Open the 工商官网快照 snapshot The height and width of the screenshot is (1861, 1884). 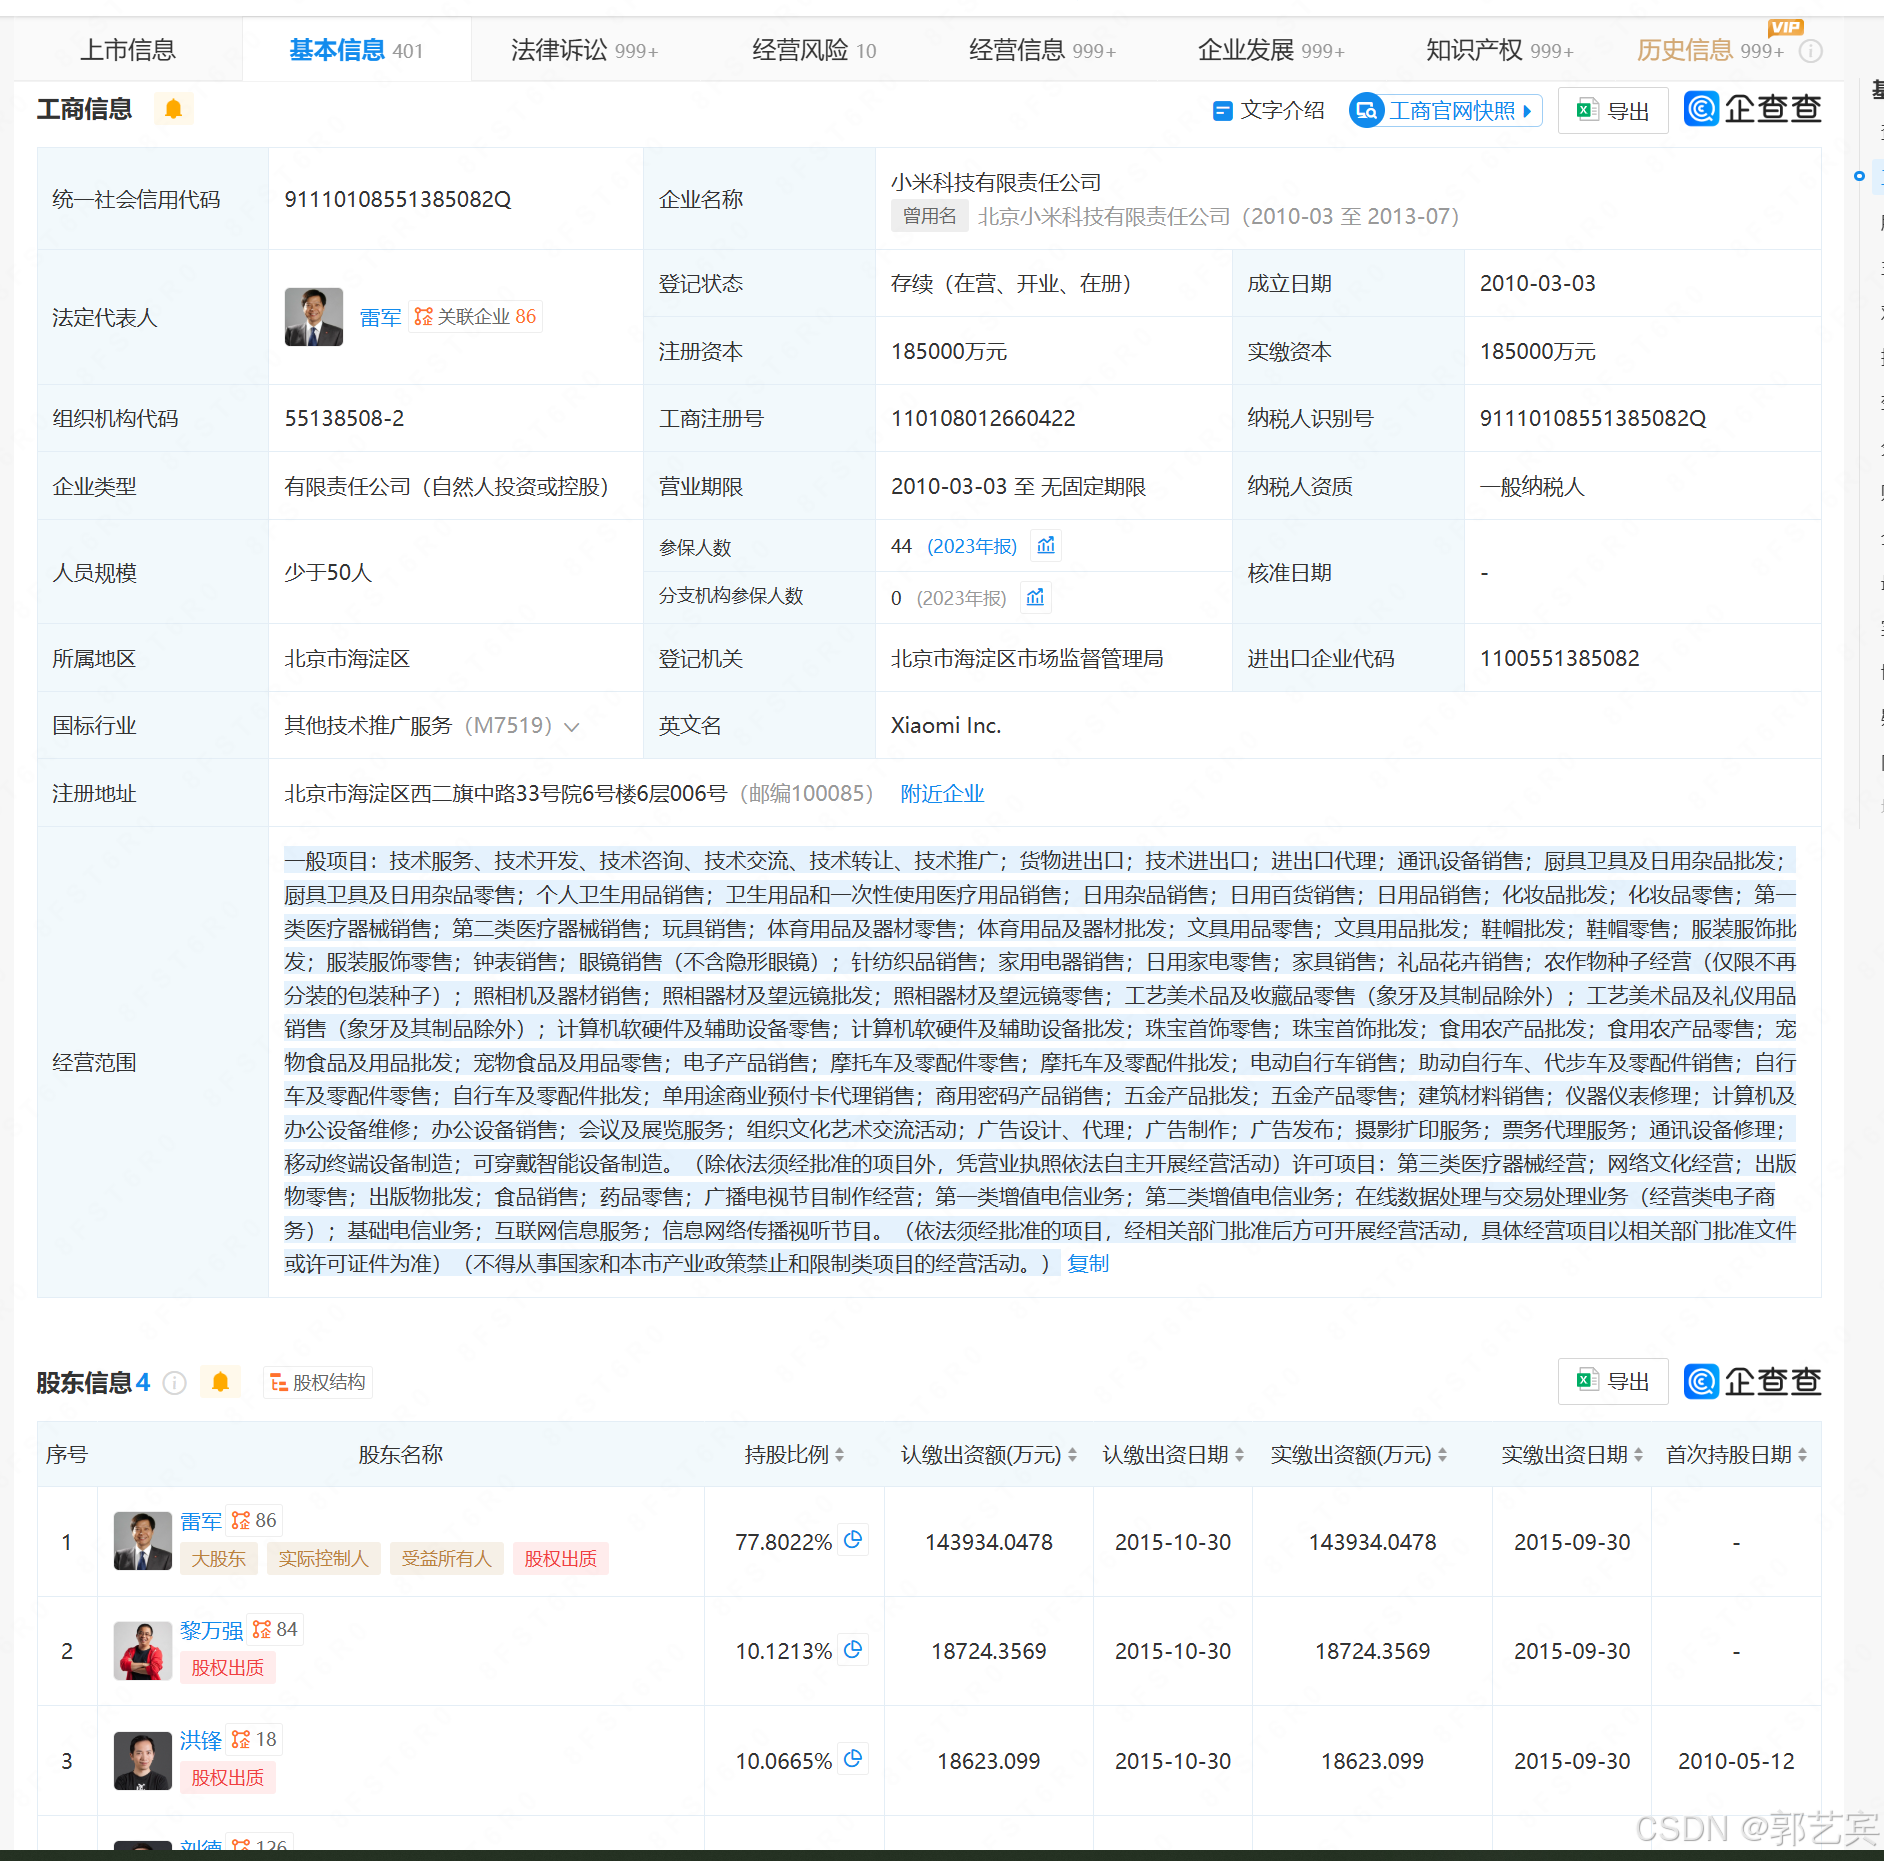[1445, 110]
